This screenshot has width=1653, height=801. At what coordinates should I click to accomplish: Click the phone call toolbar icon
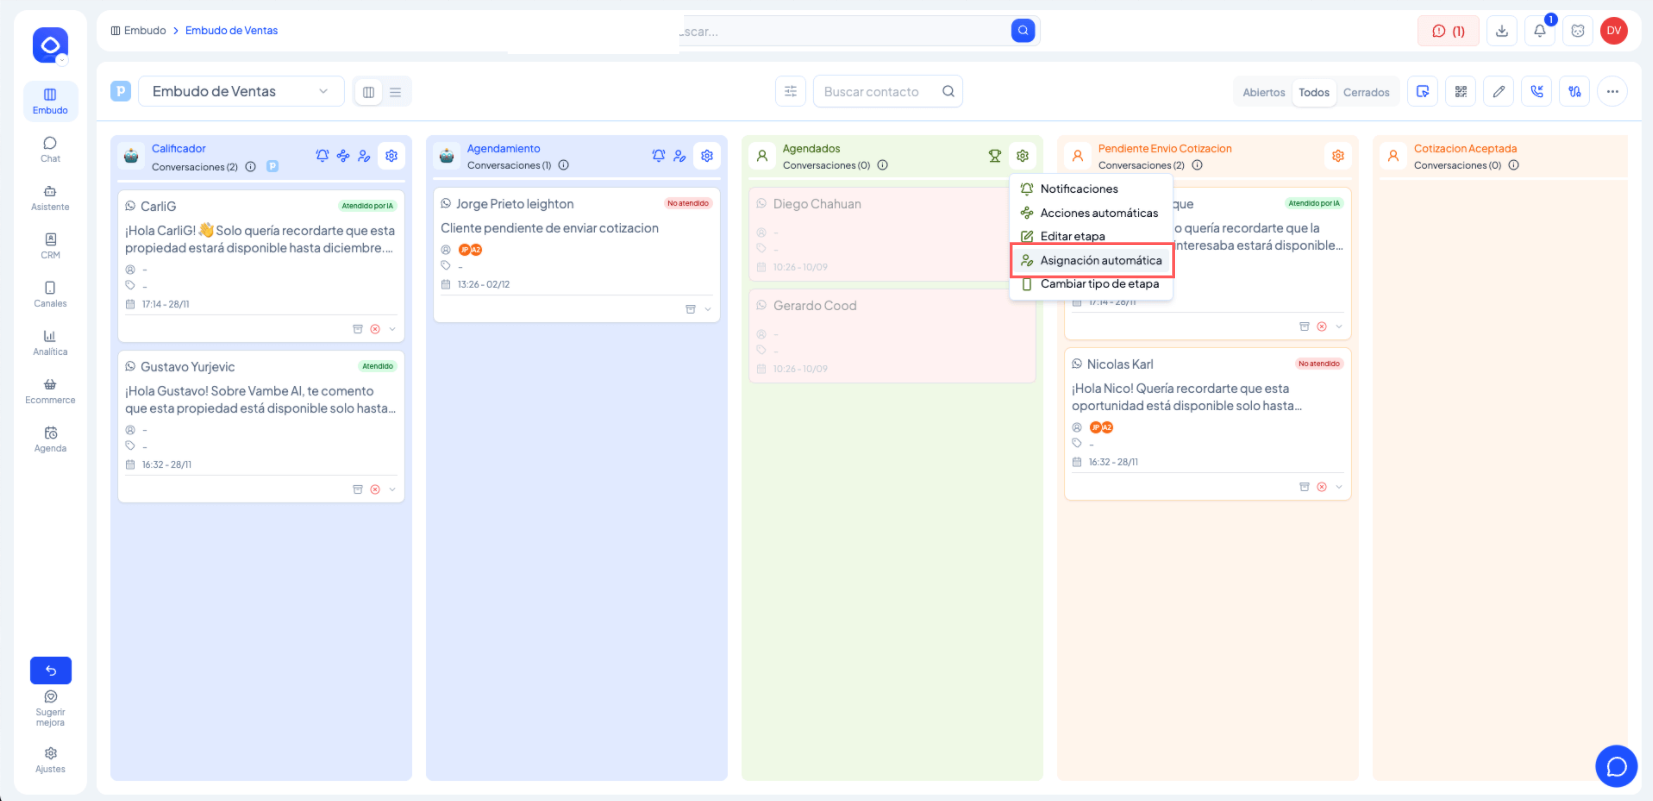(x=1536, y=92)
